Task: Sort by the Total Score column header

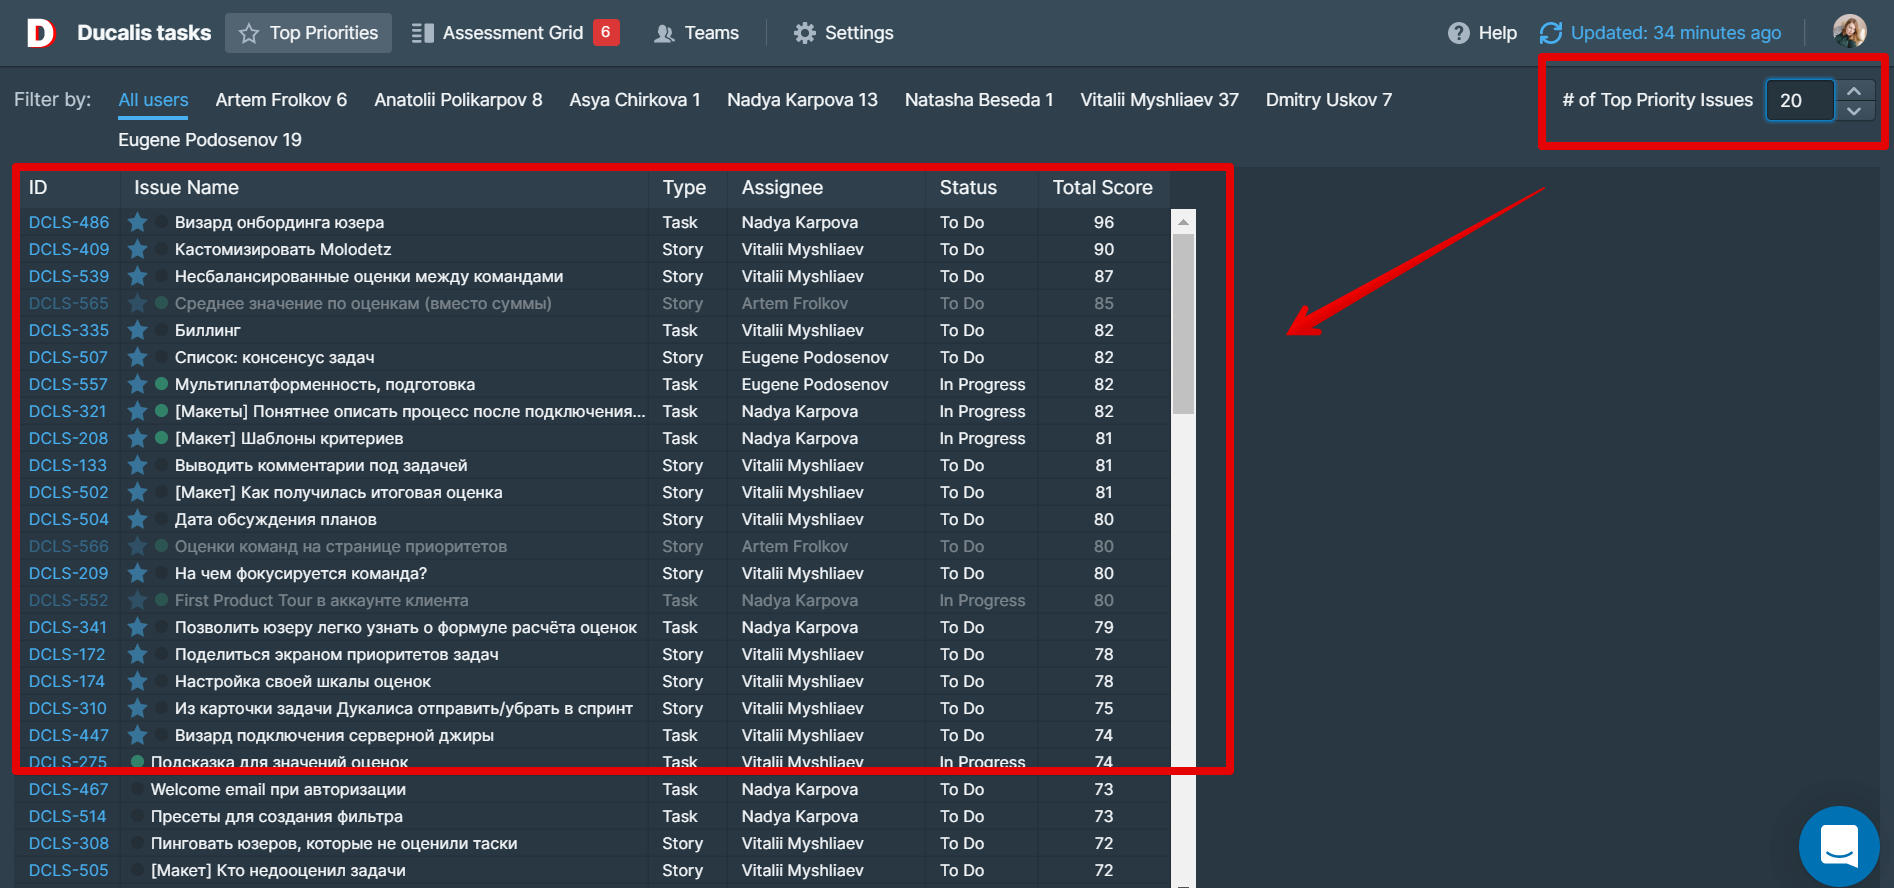Action: click(x=1102, y=188)
